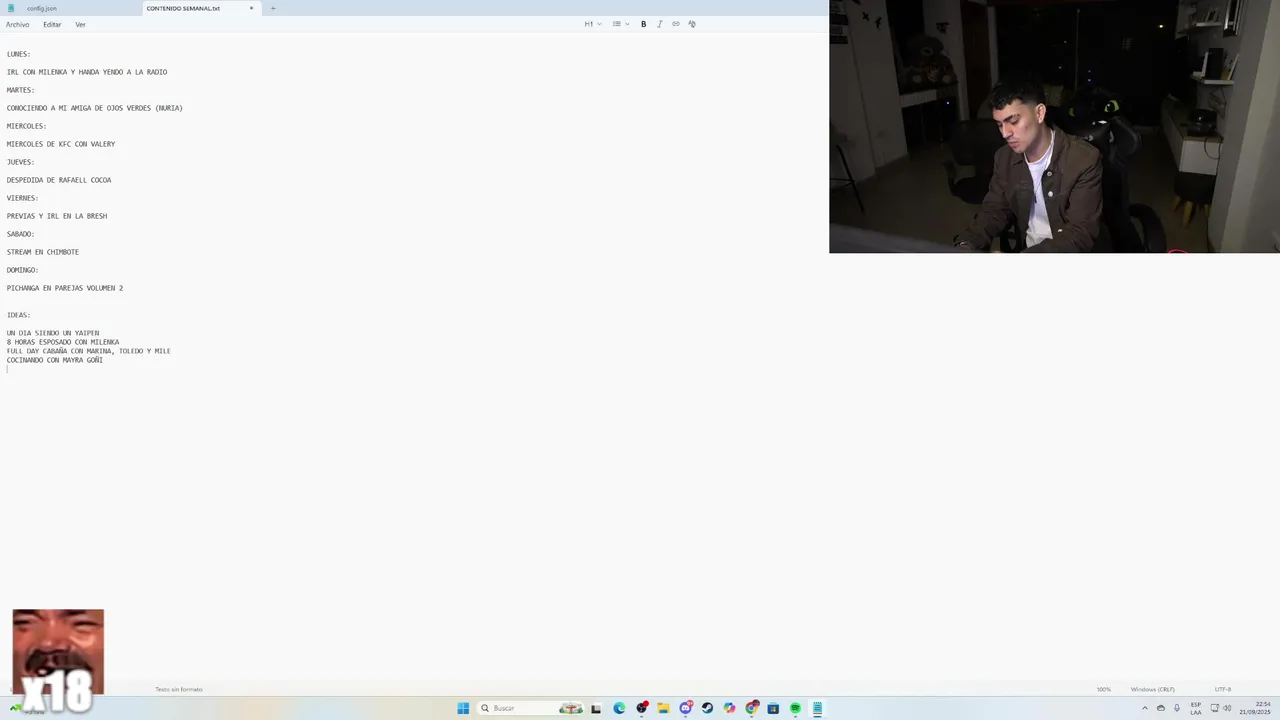The width and height of the screenshot is (1280, 720).
Task: Click line 'PICHANGA EN PAREJAS VOLUMEN 2'
Action: pos(65,288)
